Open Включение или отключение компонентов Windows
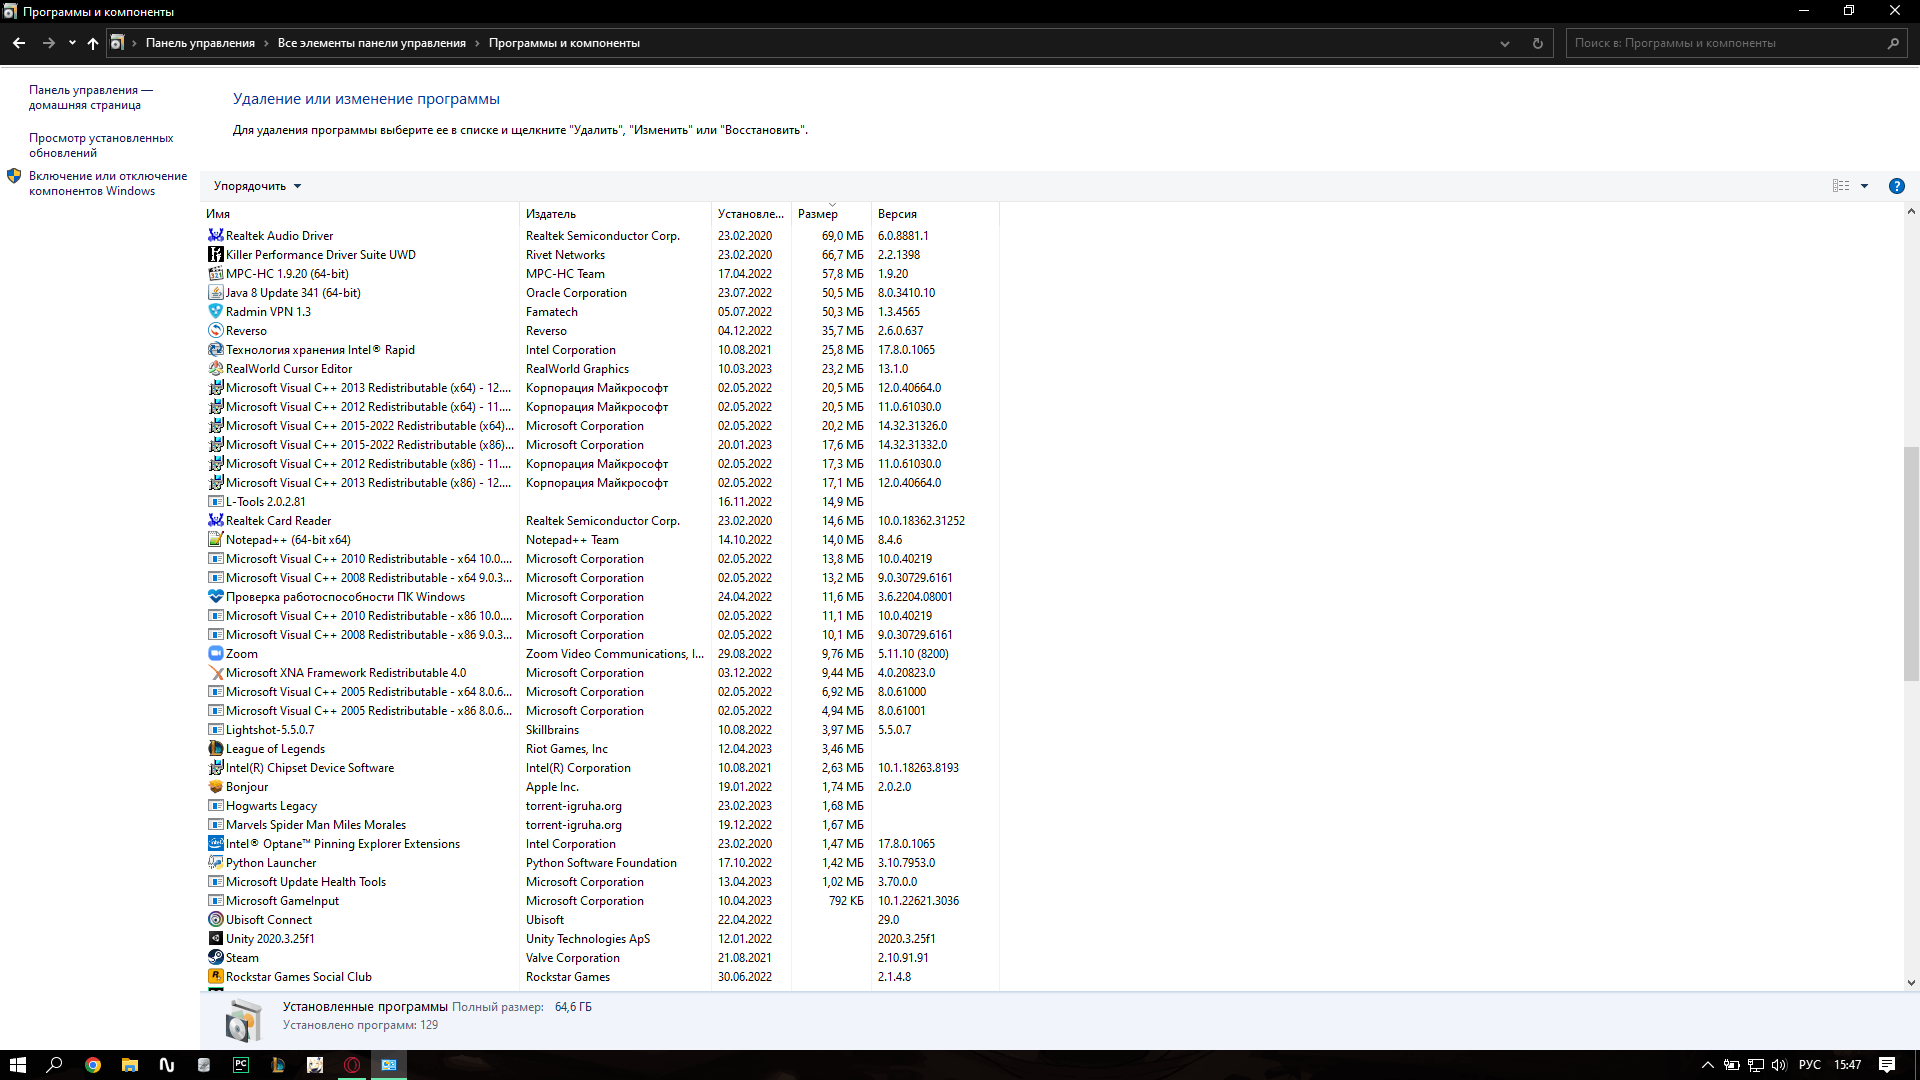This screenshot has height=1080, width=1920. (108, 183)
